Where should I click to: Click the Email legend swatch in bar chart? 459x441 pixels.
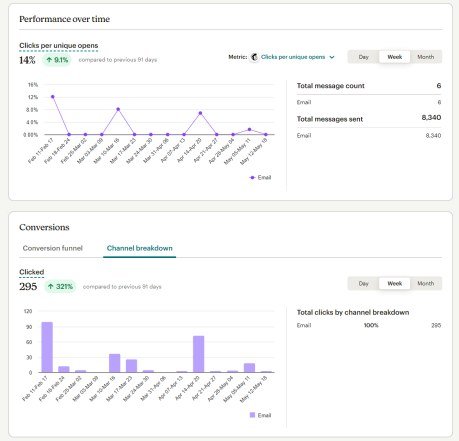(x=252, y=415)
